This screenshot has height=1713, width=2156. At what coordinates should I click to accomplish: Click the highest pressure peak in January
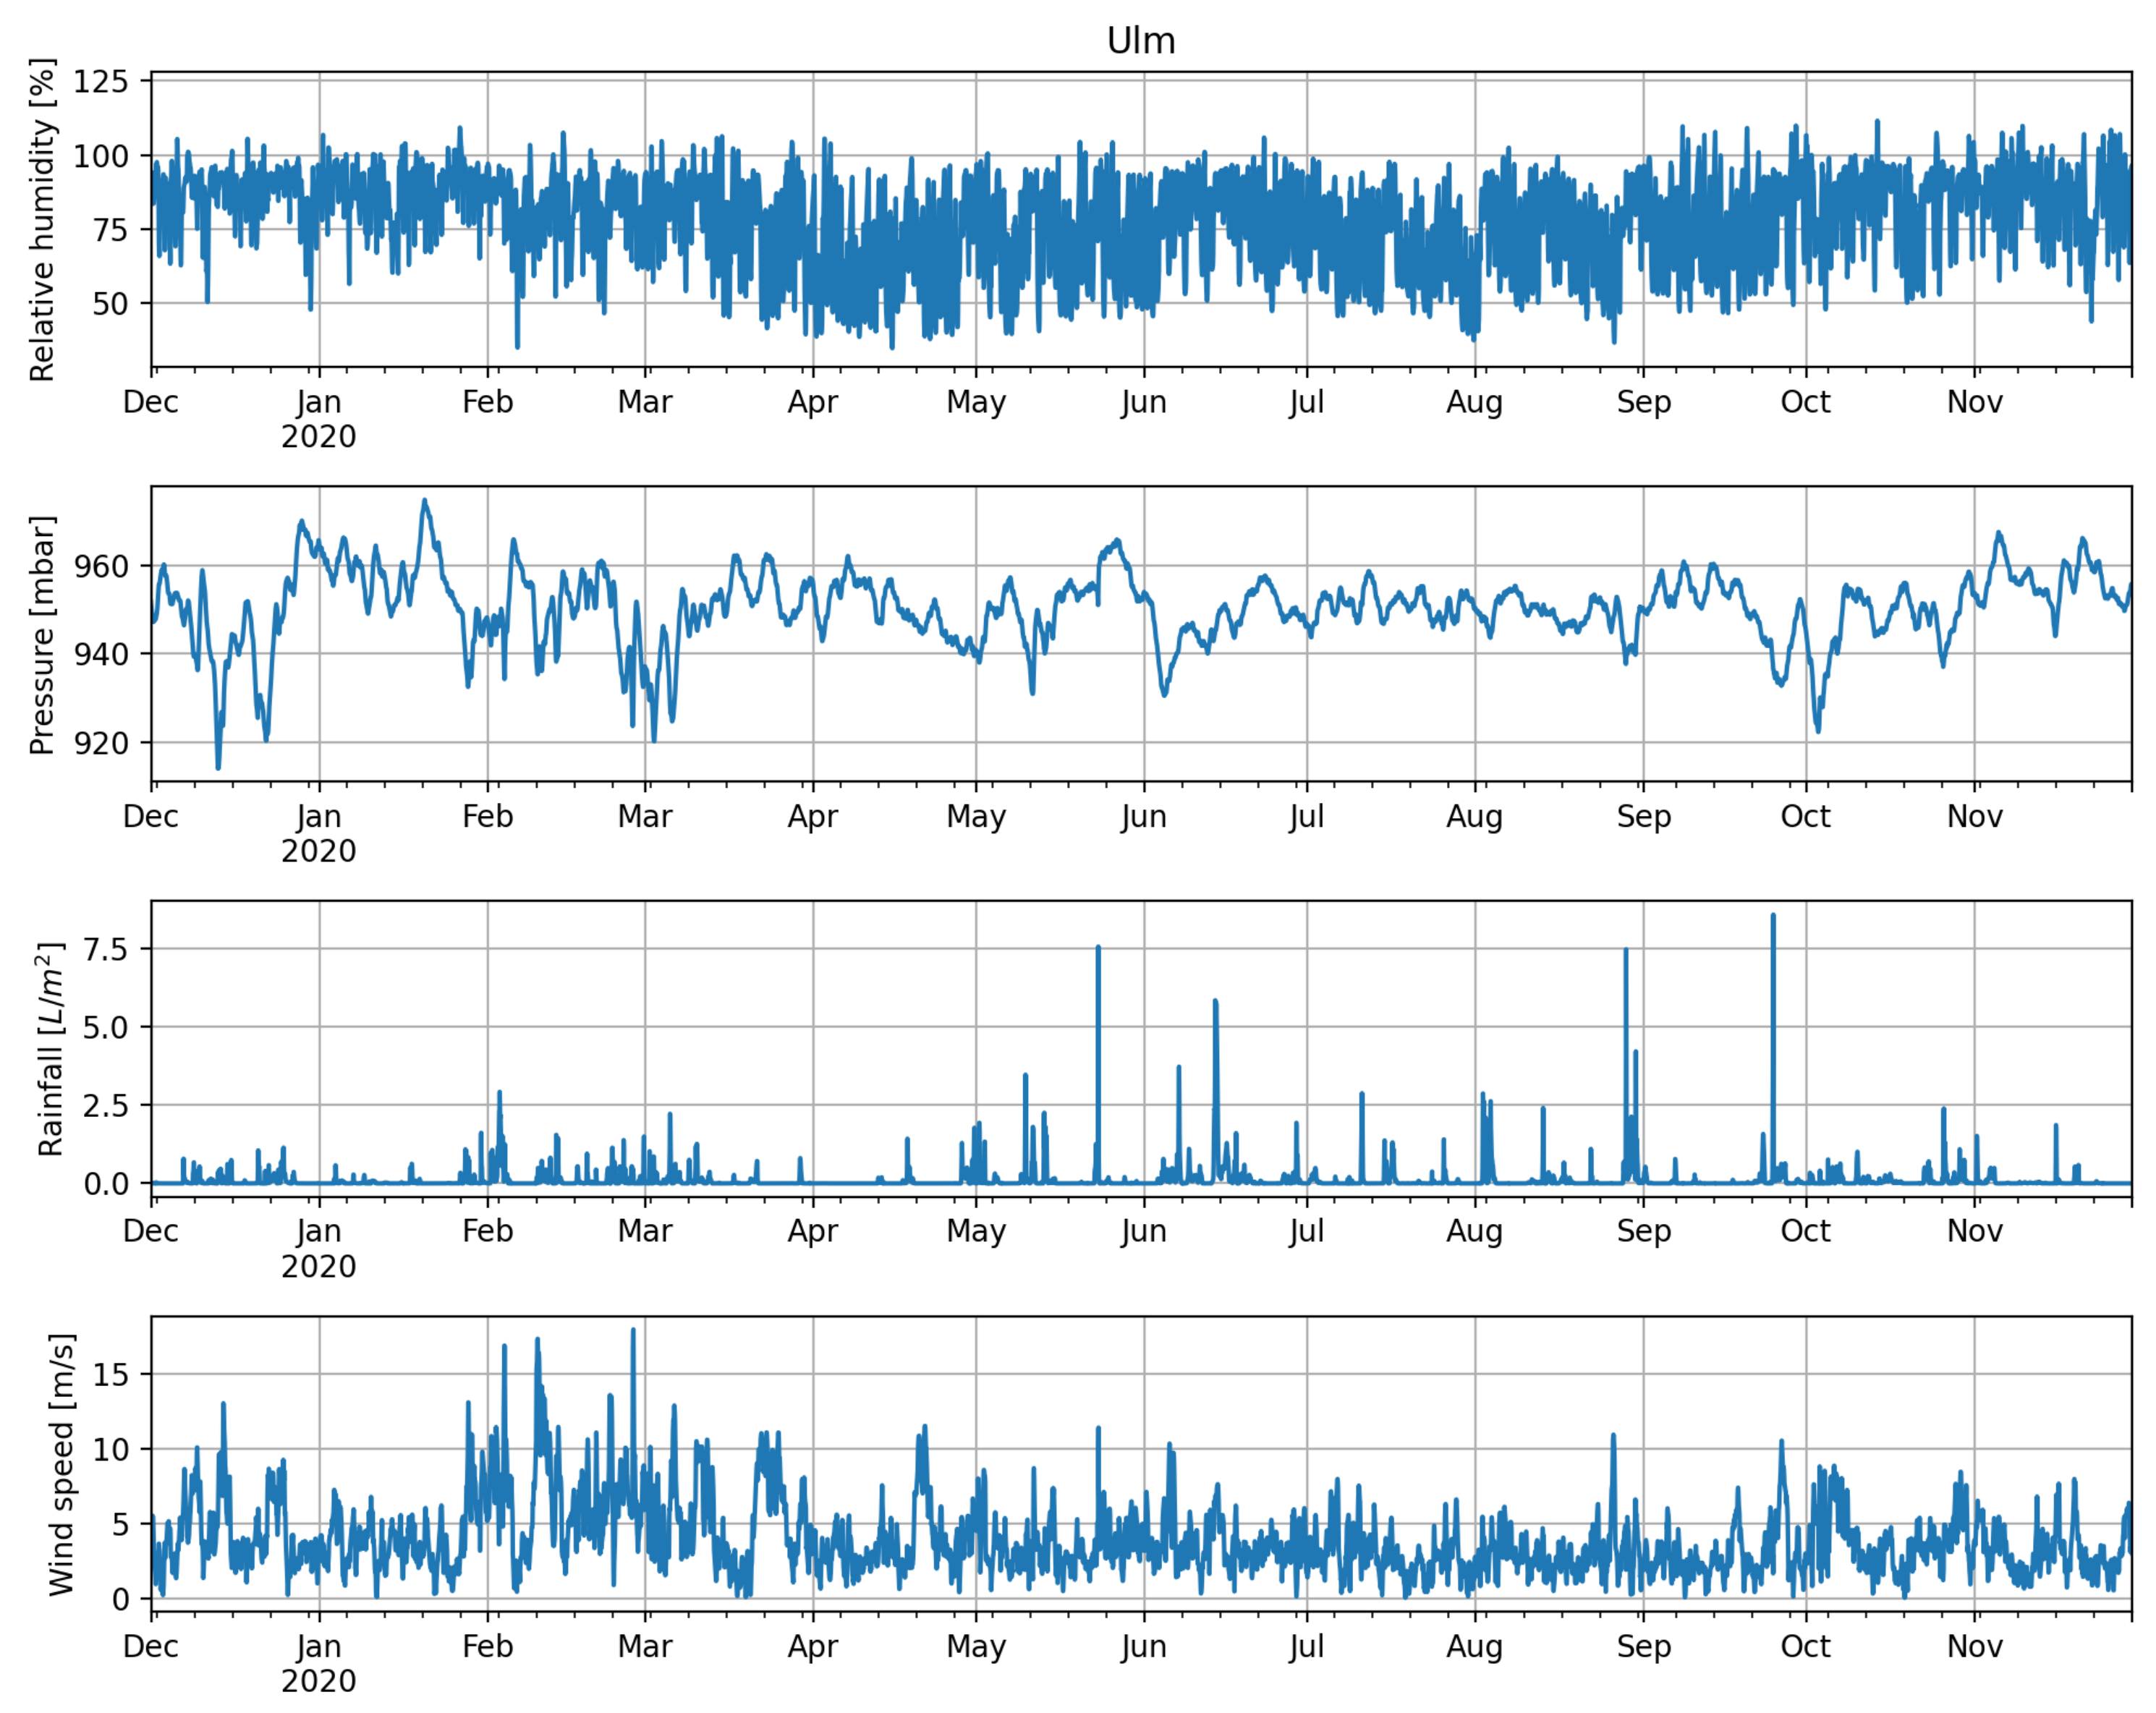click(424, 502)
